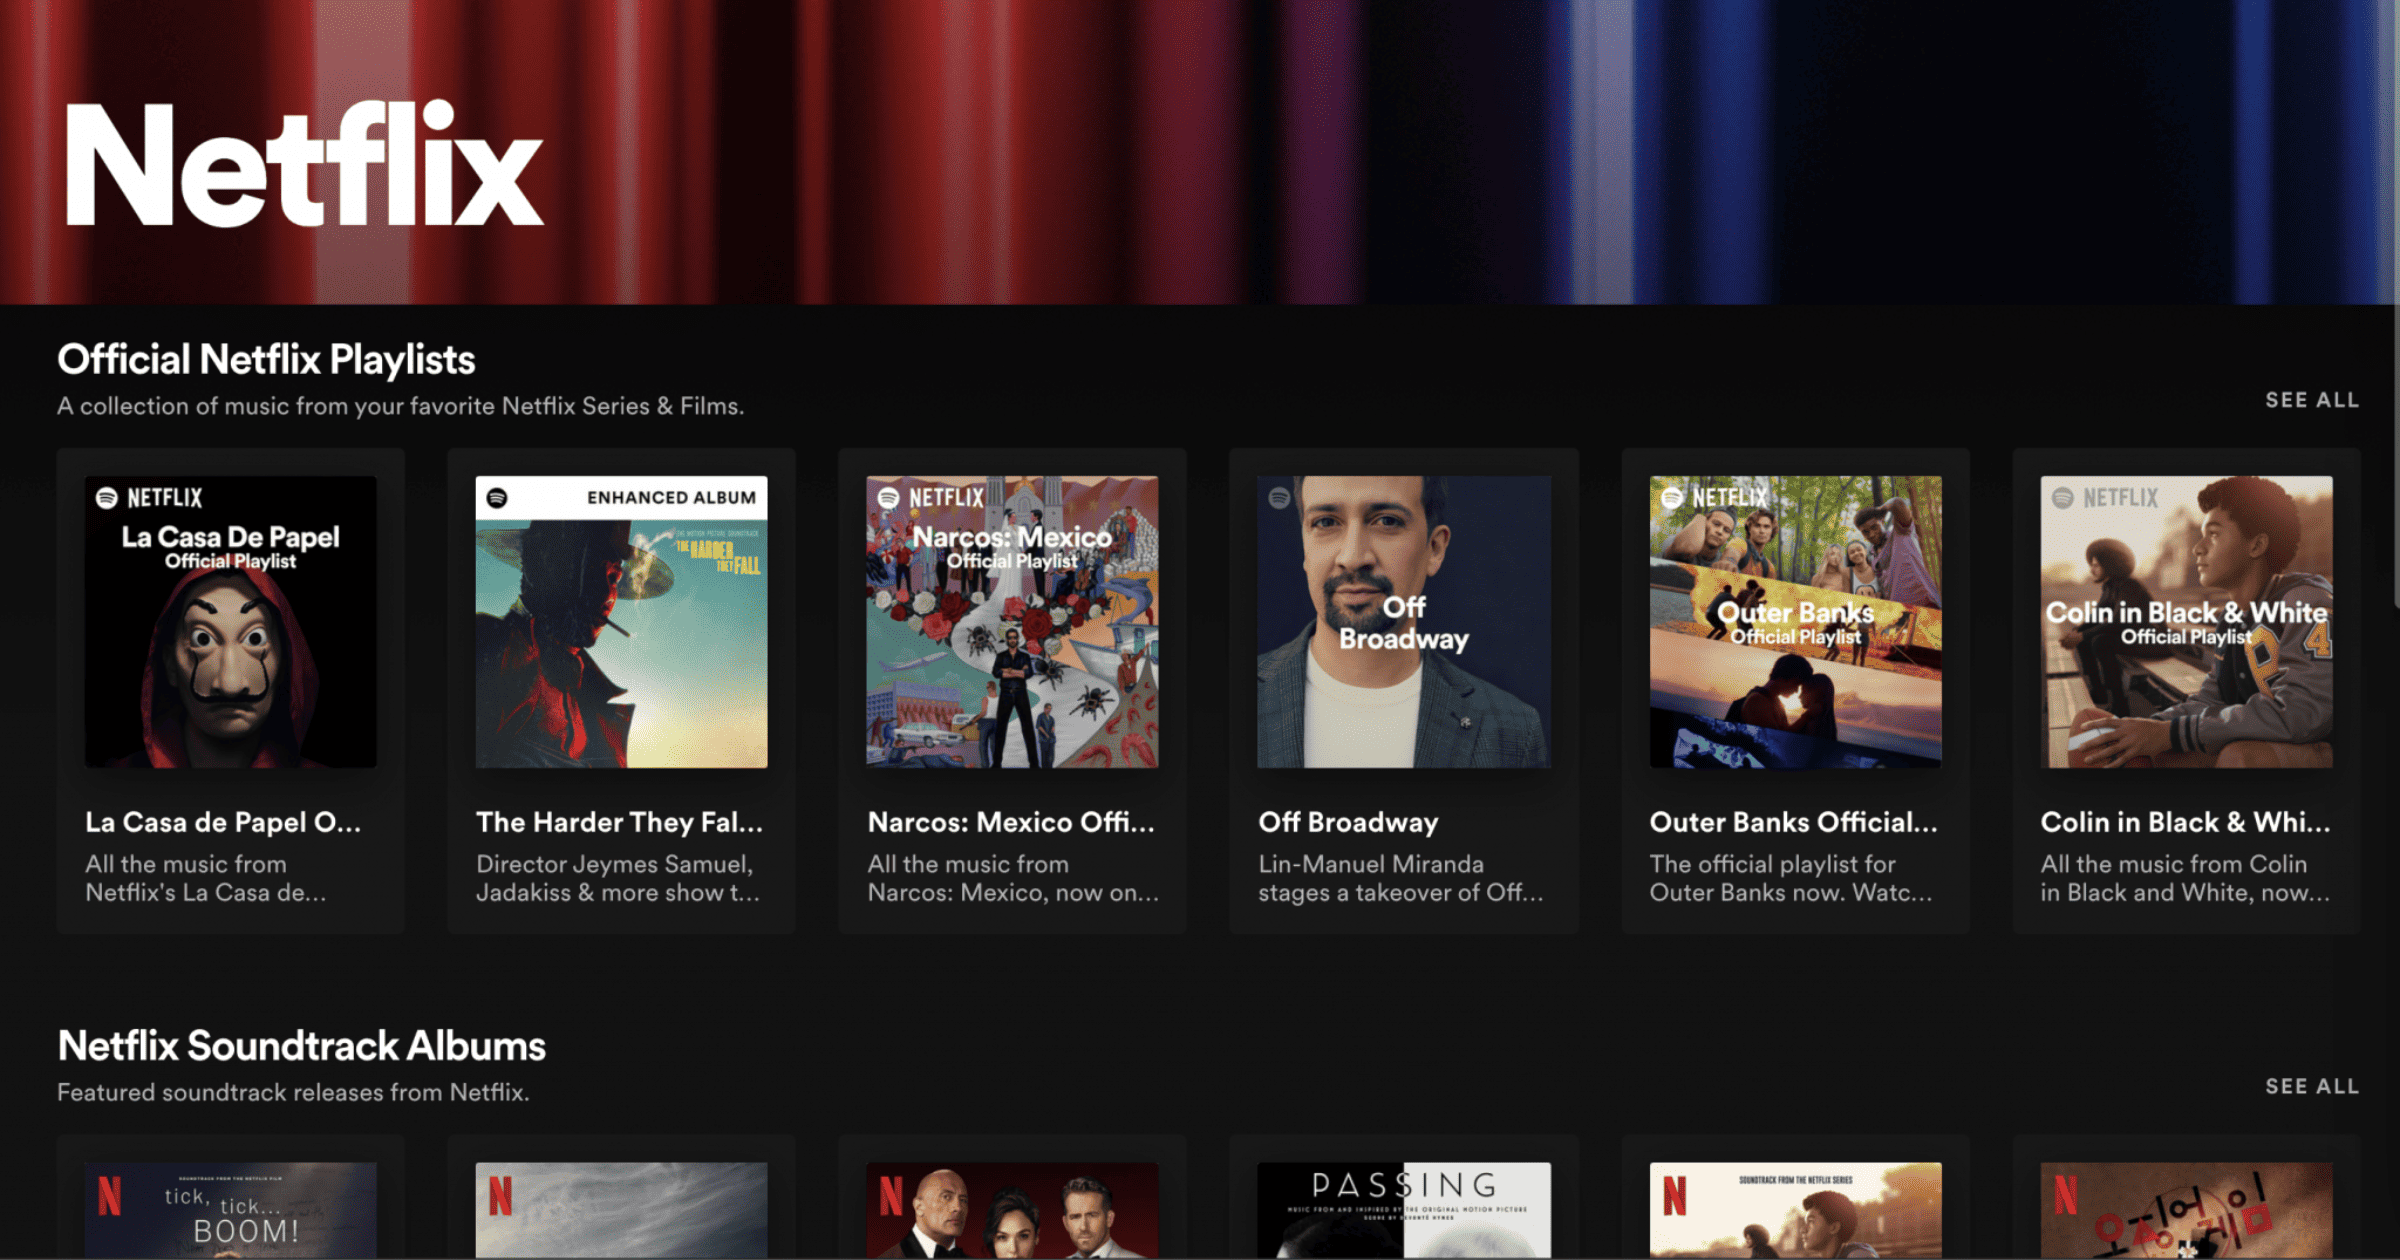Open The Harder They Fall album artwork
2400x1260 pixels.
(x=621, y=640)
